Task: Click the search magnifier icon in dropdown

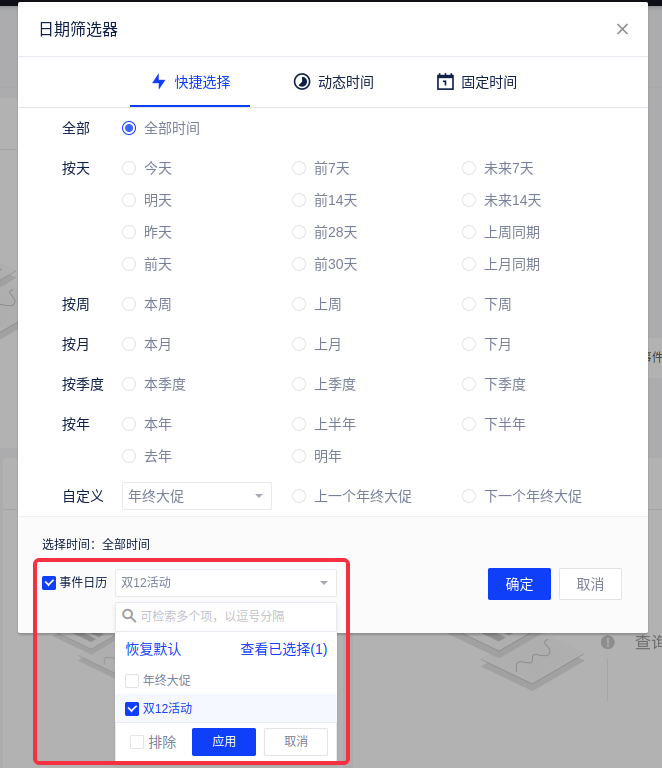Action: click(129, 616)
